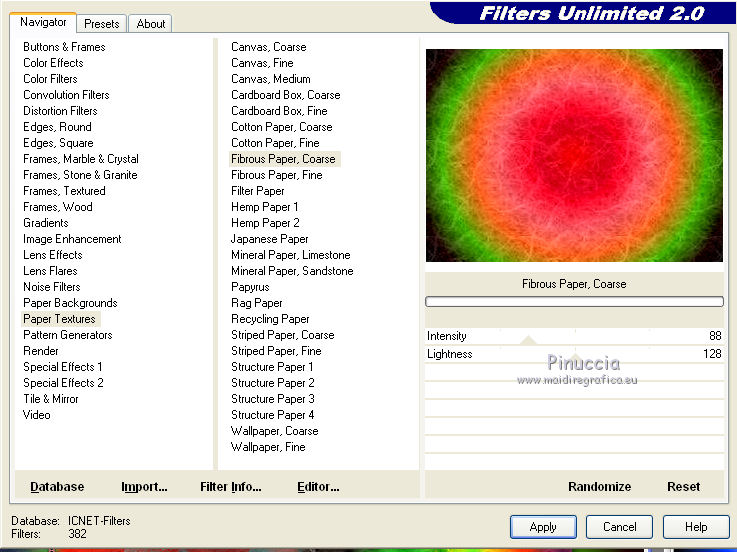Open the Database option
This screenshot has width=737, height=552.
[x=57, y=486]
